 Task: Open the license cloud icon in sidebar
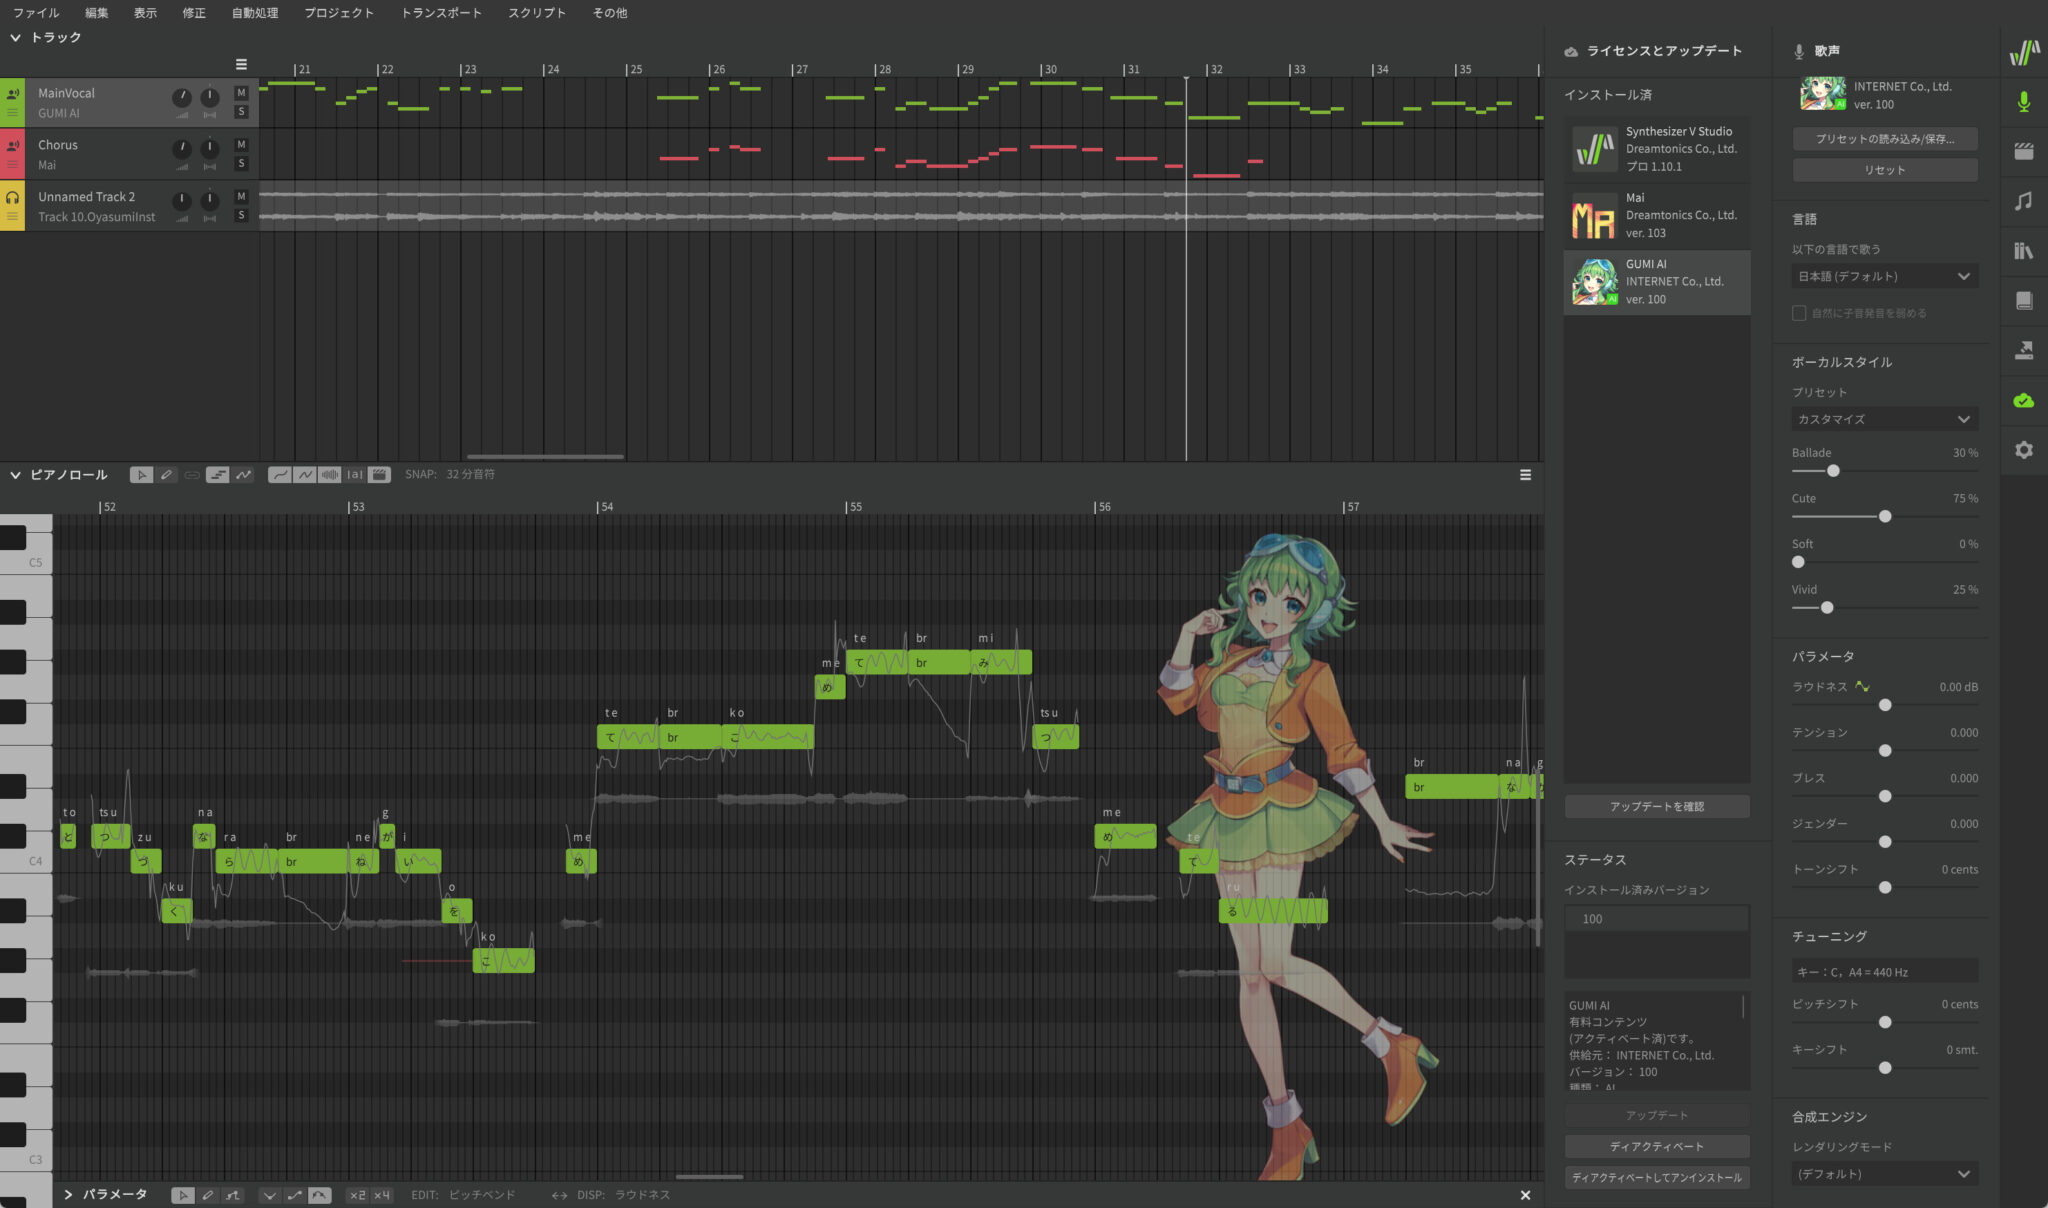2023,401
